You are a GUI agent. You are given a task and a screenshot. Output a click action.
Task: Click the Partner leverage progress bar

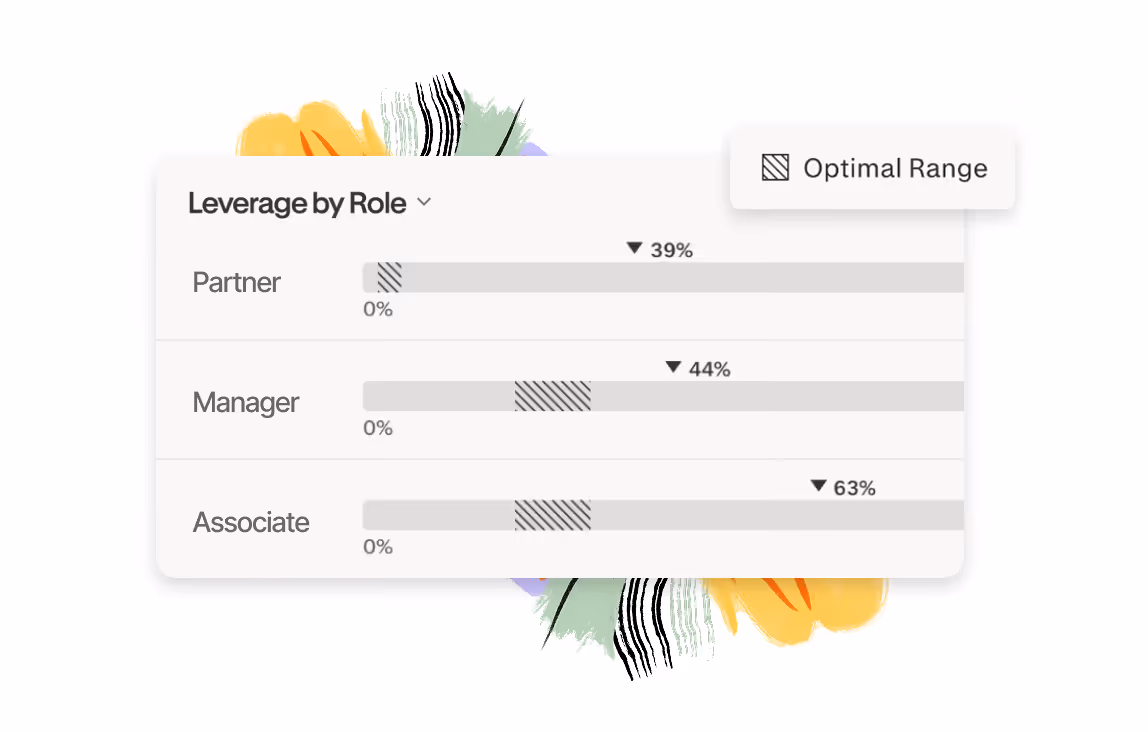pyautogui.click(x=662, y=278)
